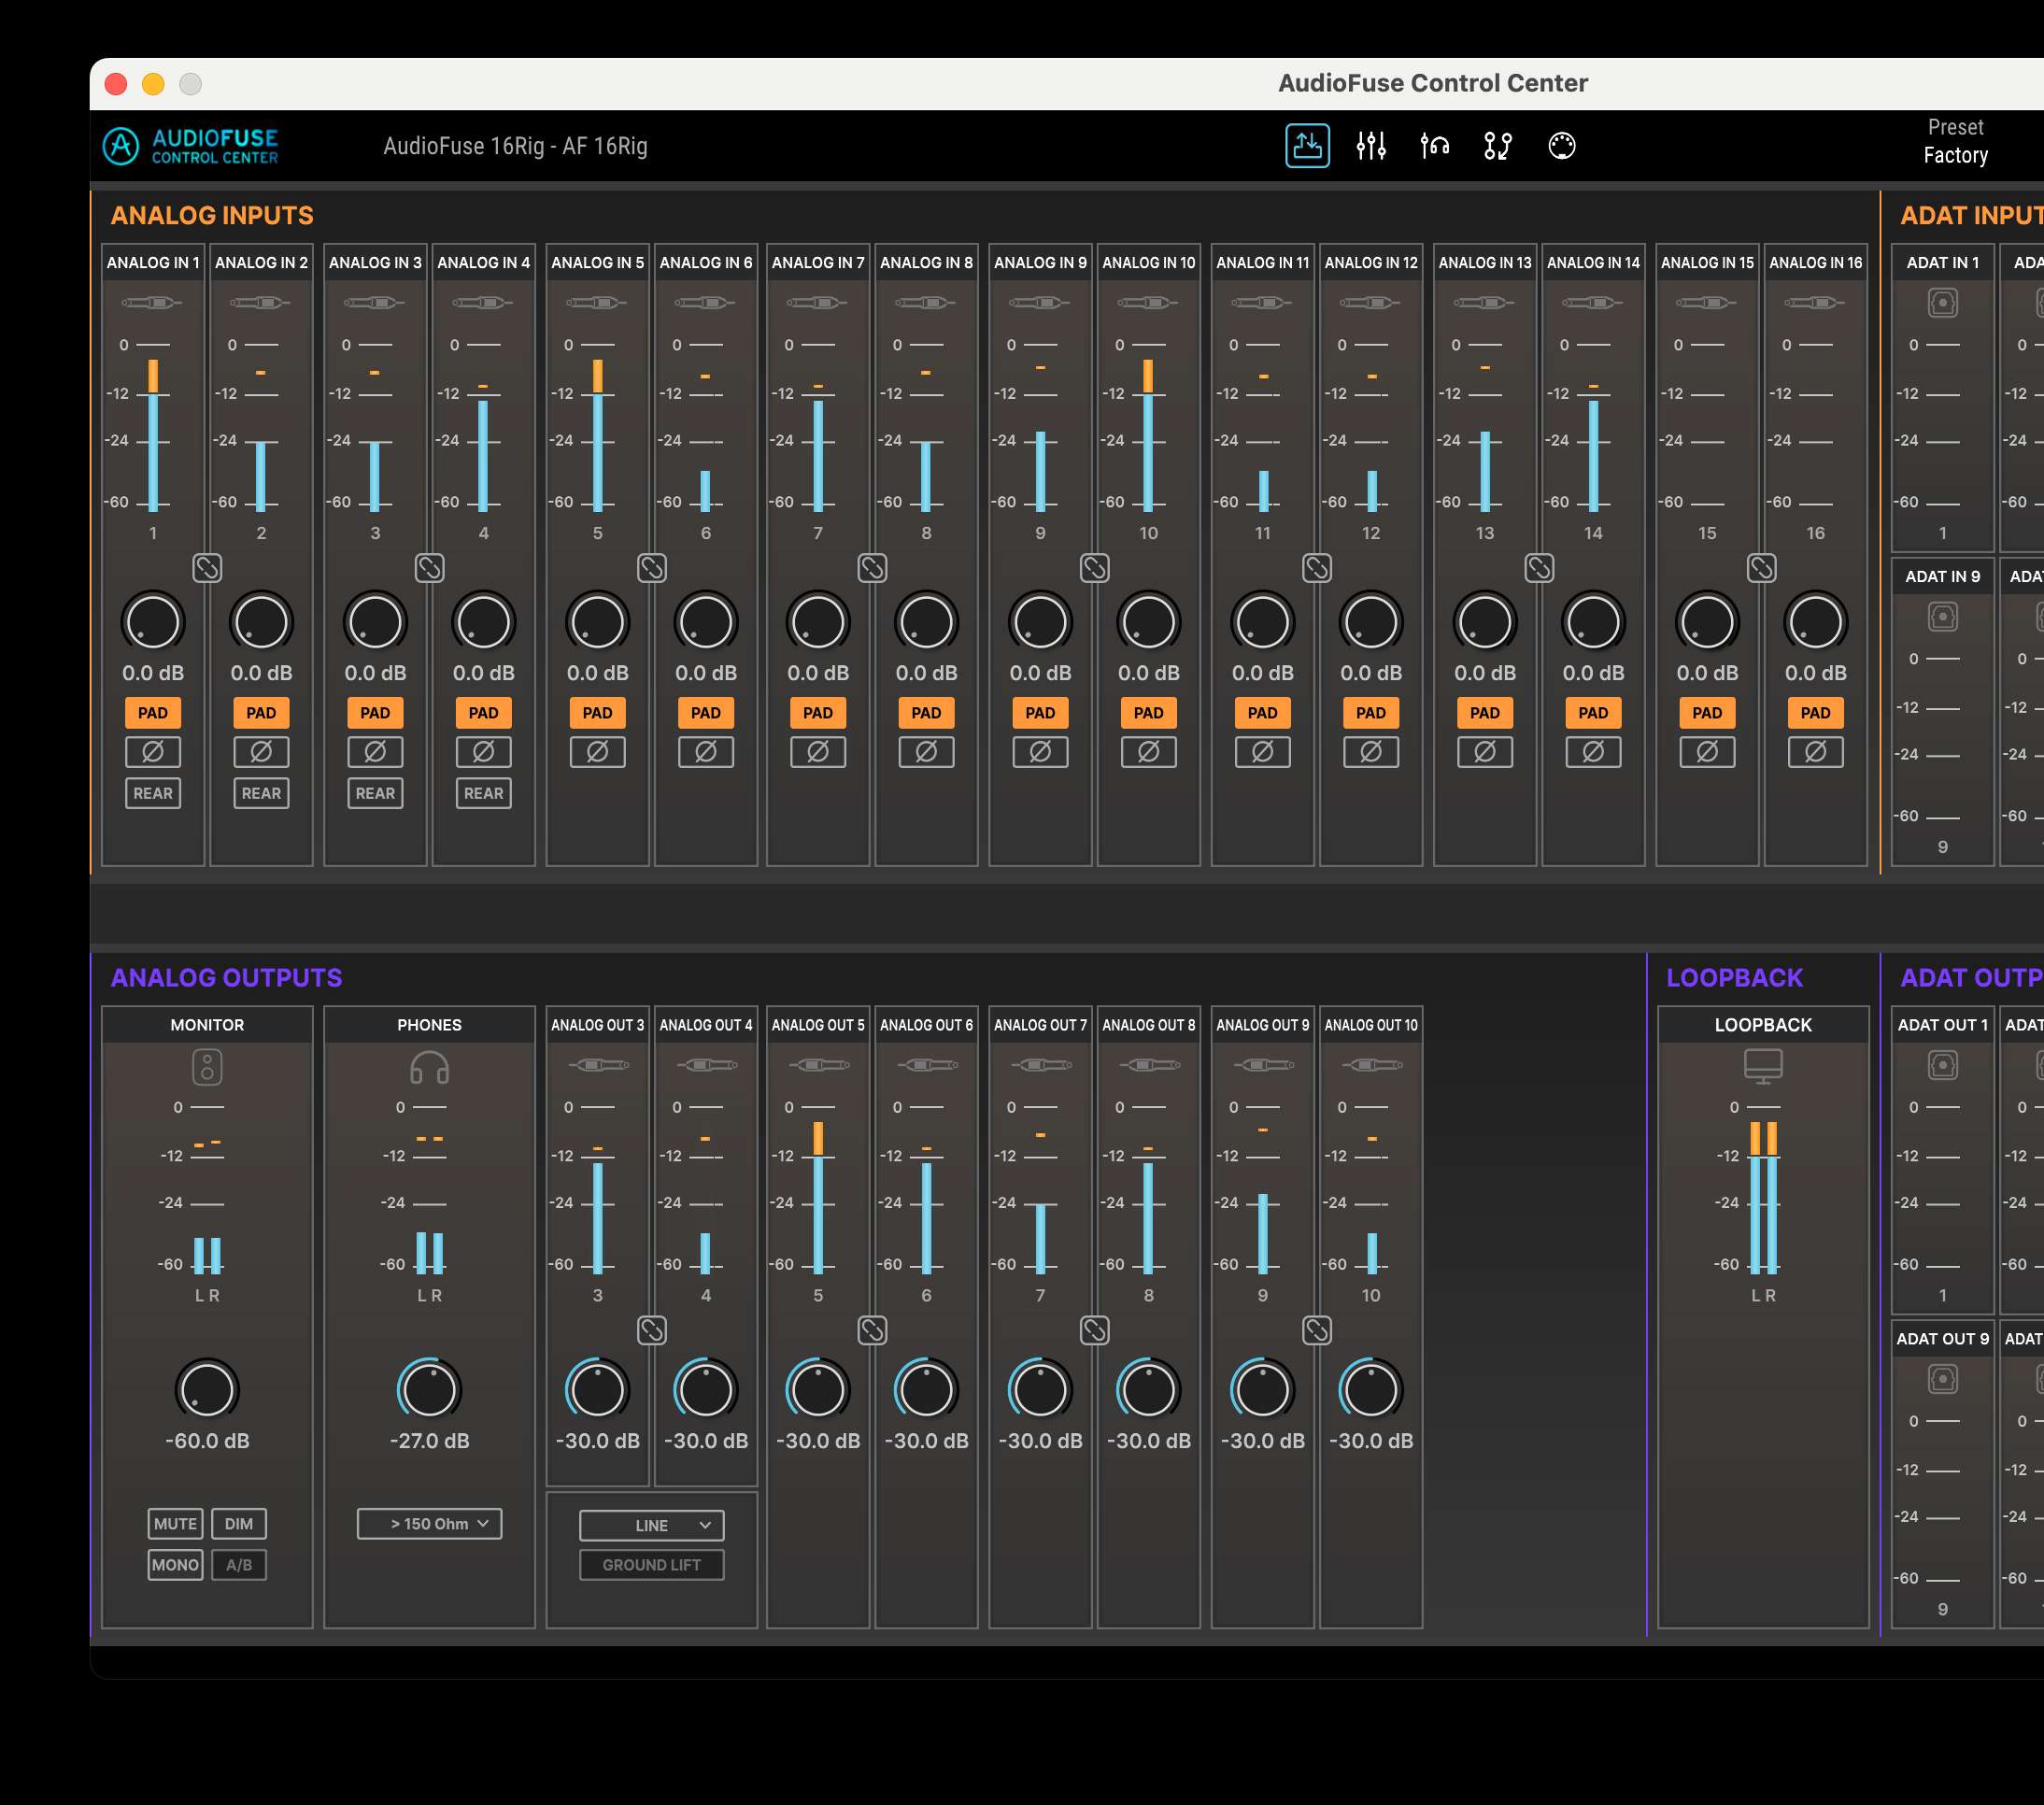2044x1805 pixels.
Task: Toggle stereo link for Analog Out 9-10
Action: tap(1317, 1330)
